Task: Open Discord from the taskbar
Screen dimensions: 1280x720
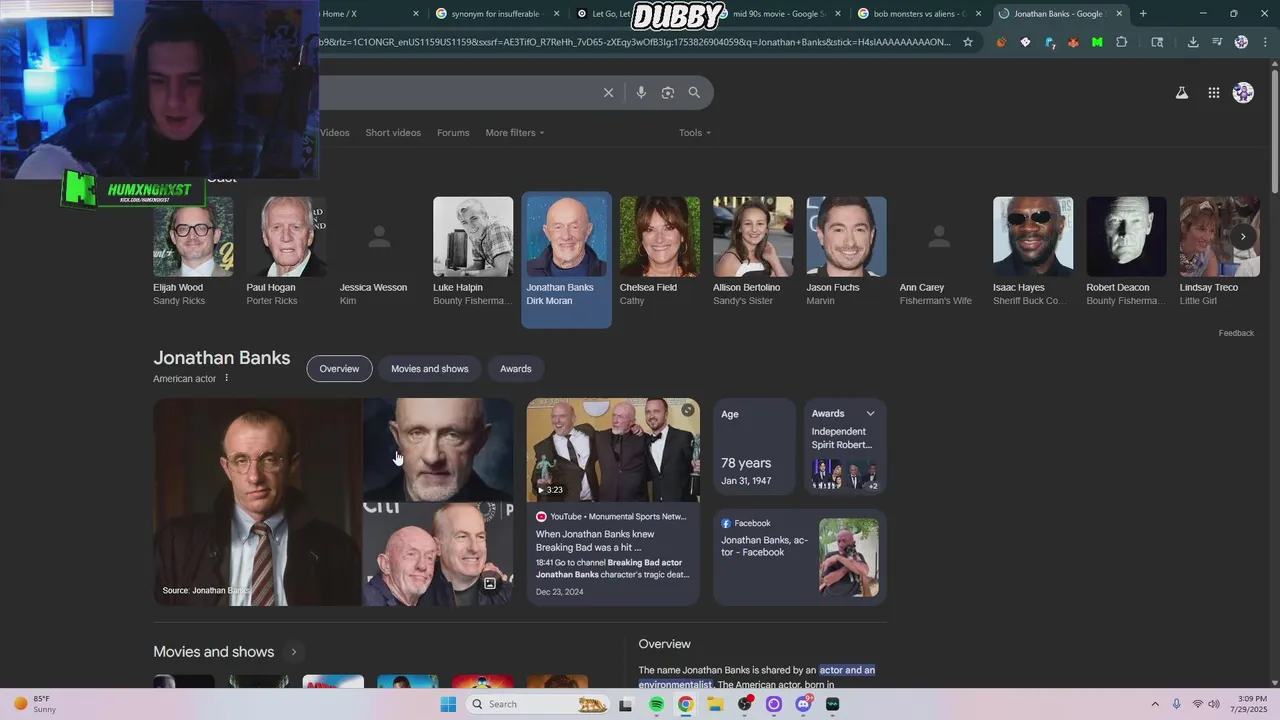Action: coord(803,704)
